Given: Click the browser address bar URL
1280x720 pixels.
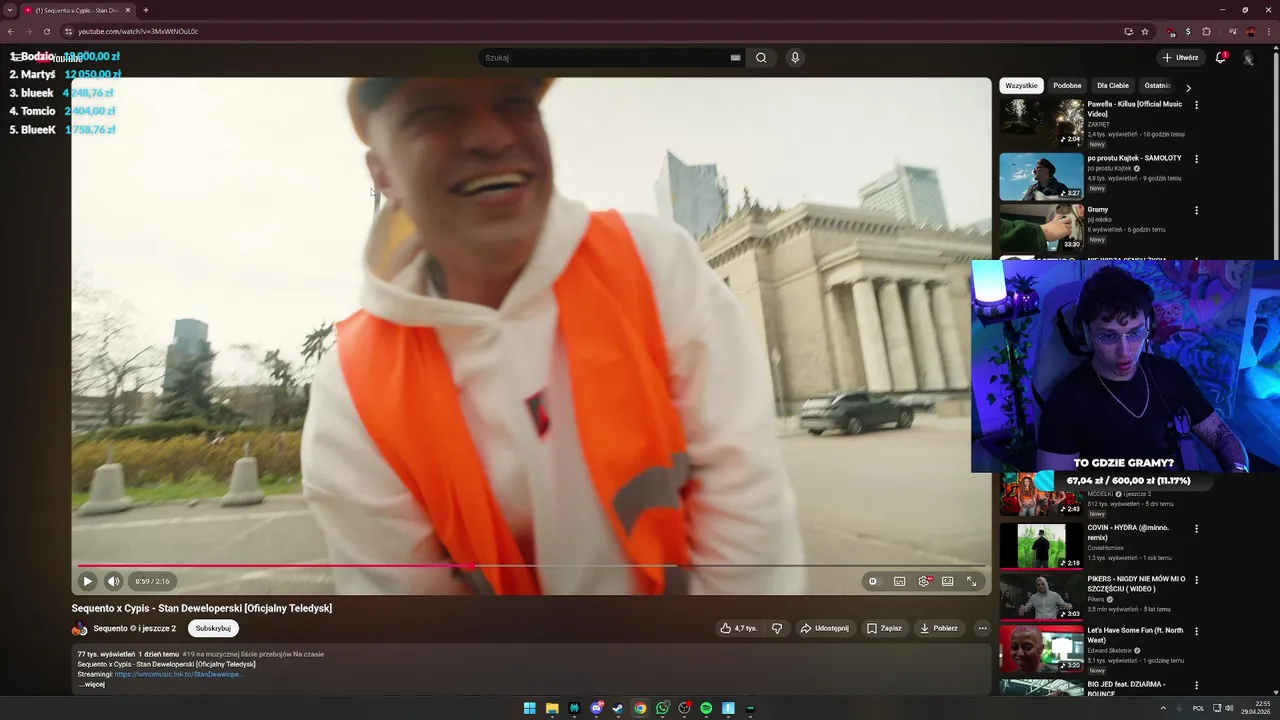Looking at the screenshot, I should (x=138, y=31).
